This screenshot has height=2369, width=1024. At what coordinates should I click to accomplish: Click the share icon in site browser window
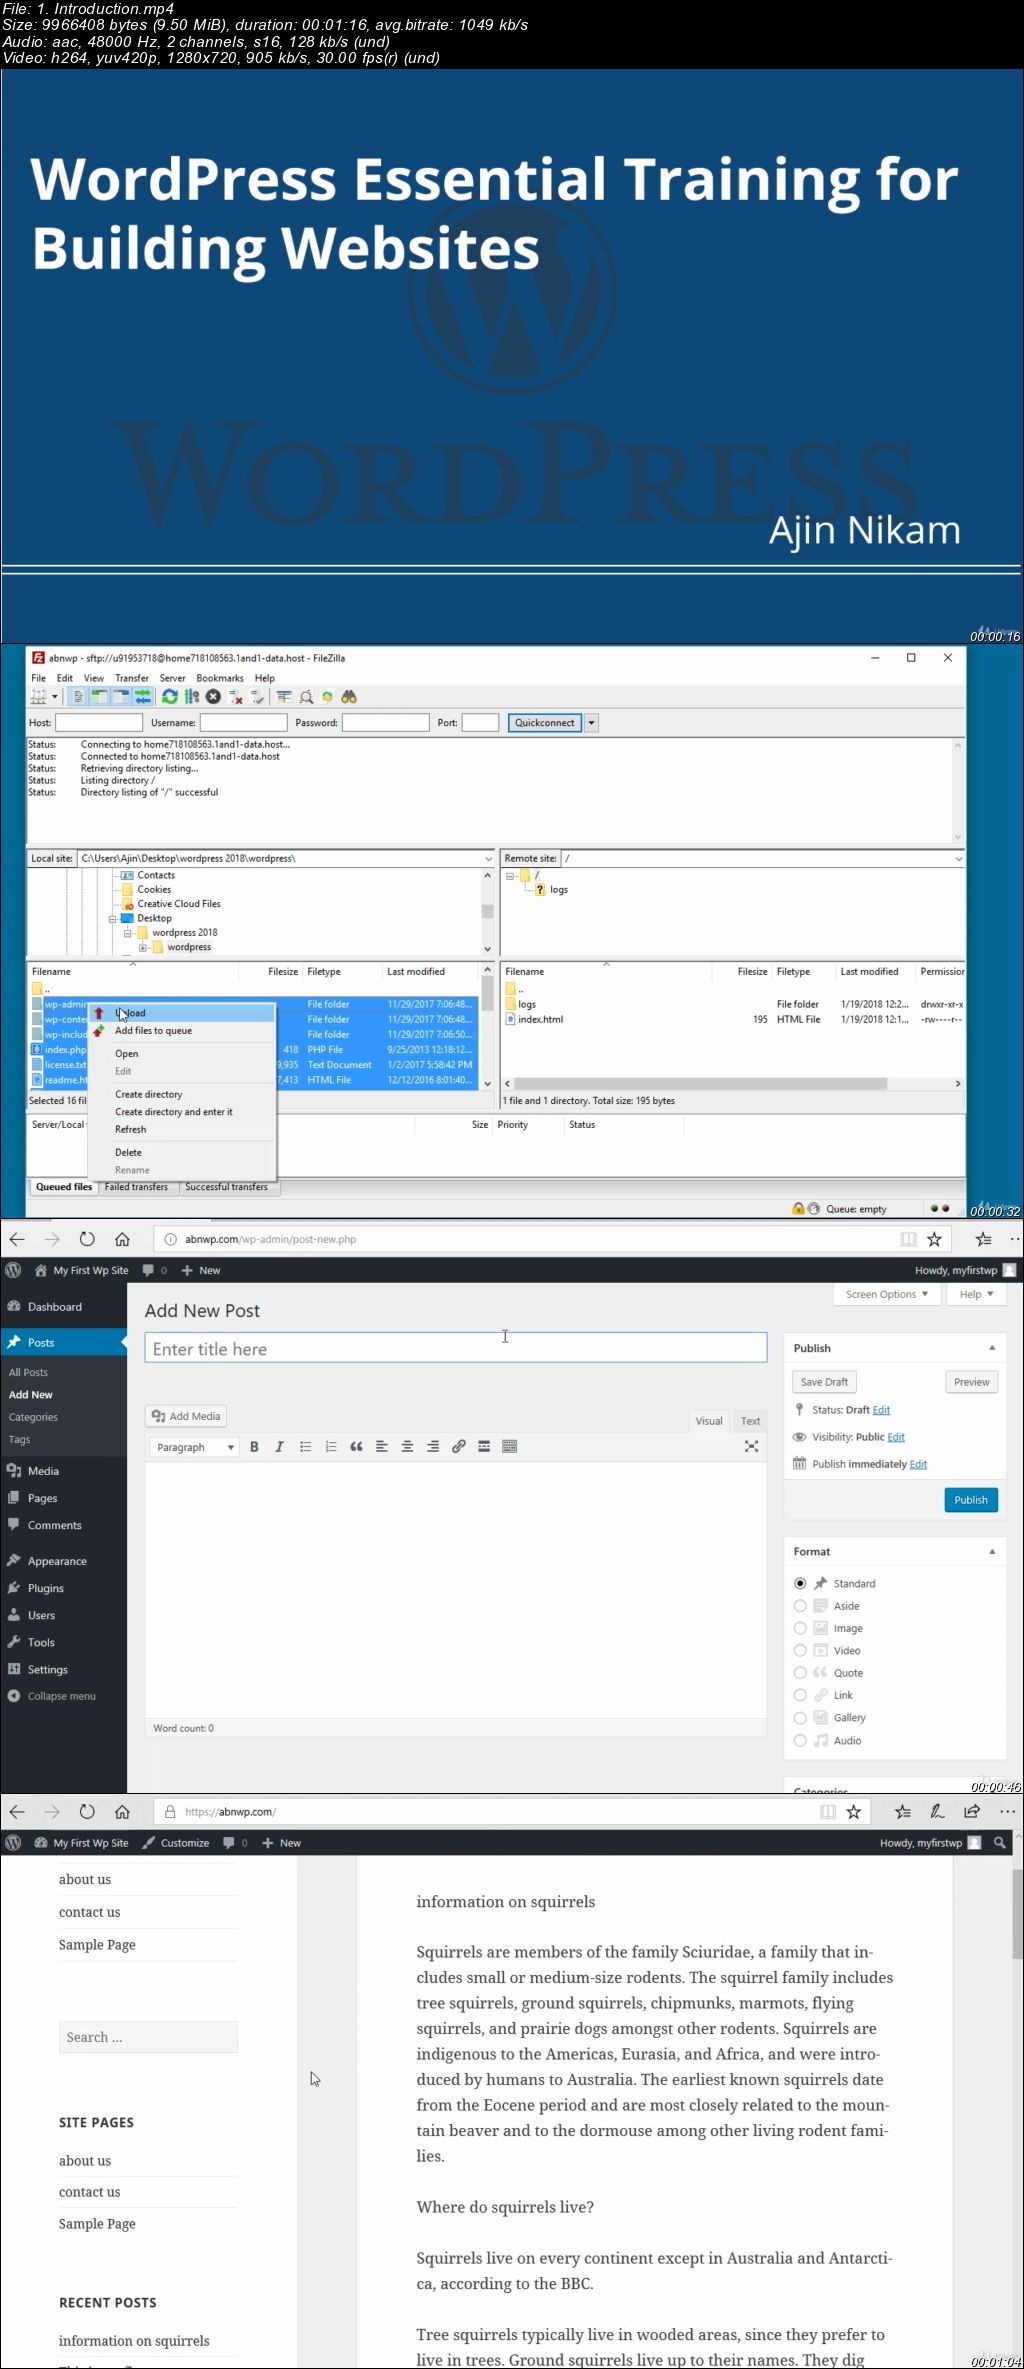pyautogui.click(x=972, y=1812)
